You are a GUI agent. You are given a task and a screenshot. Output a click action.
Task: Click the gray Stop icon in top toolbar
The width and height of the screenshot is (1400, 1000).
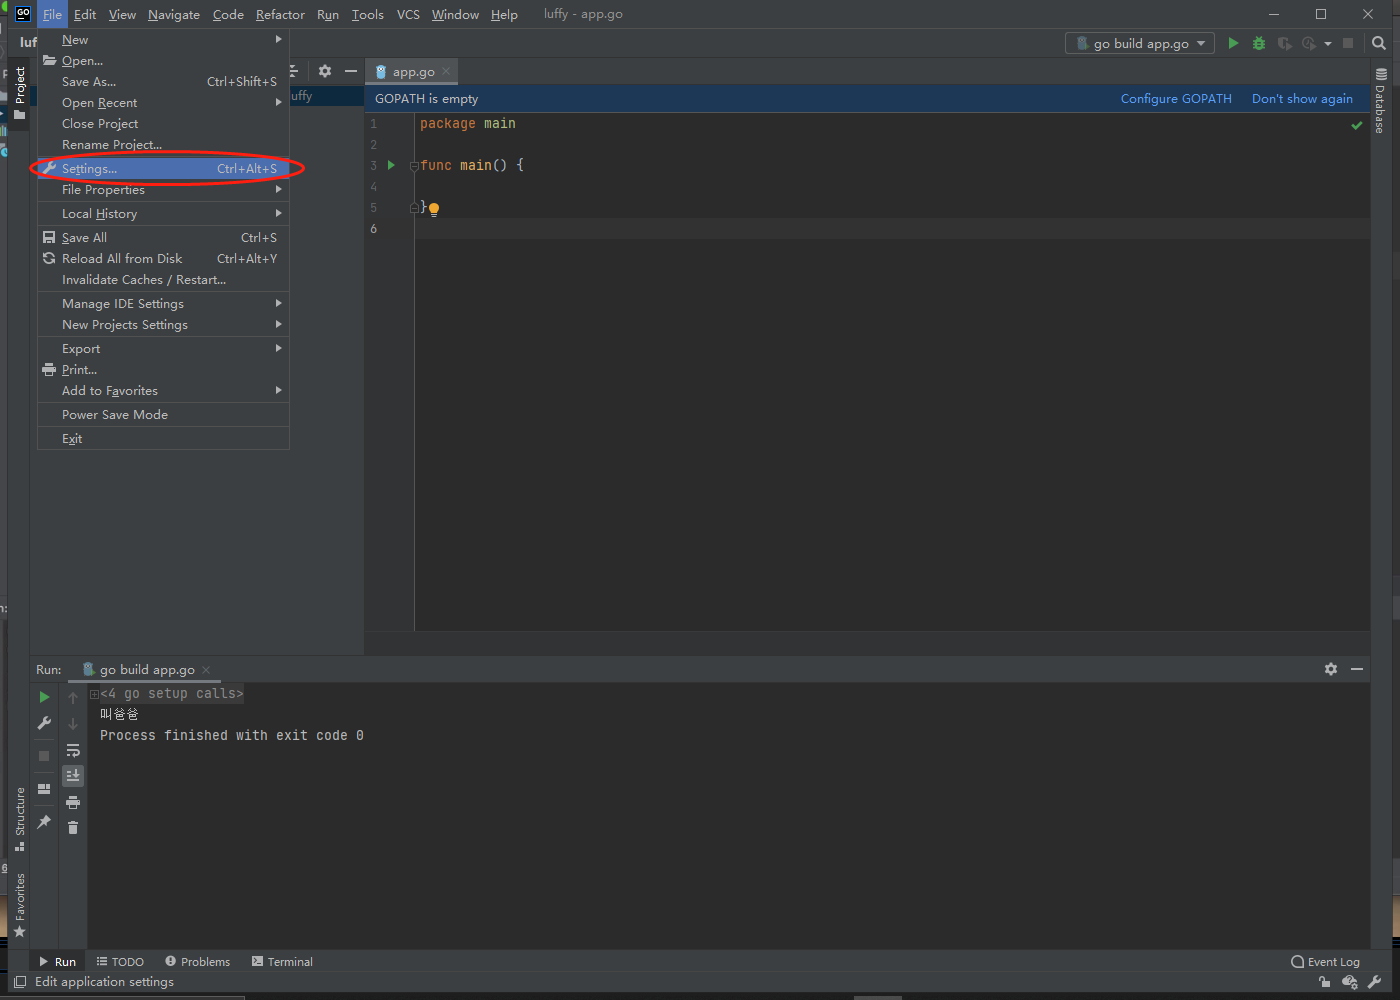pyautogui.click(x=1348, y=43)
